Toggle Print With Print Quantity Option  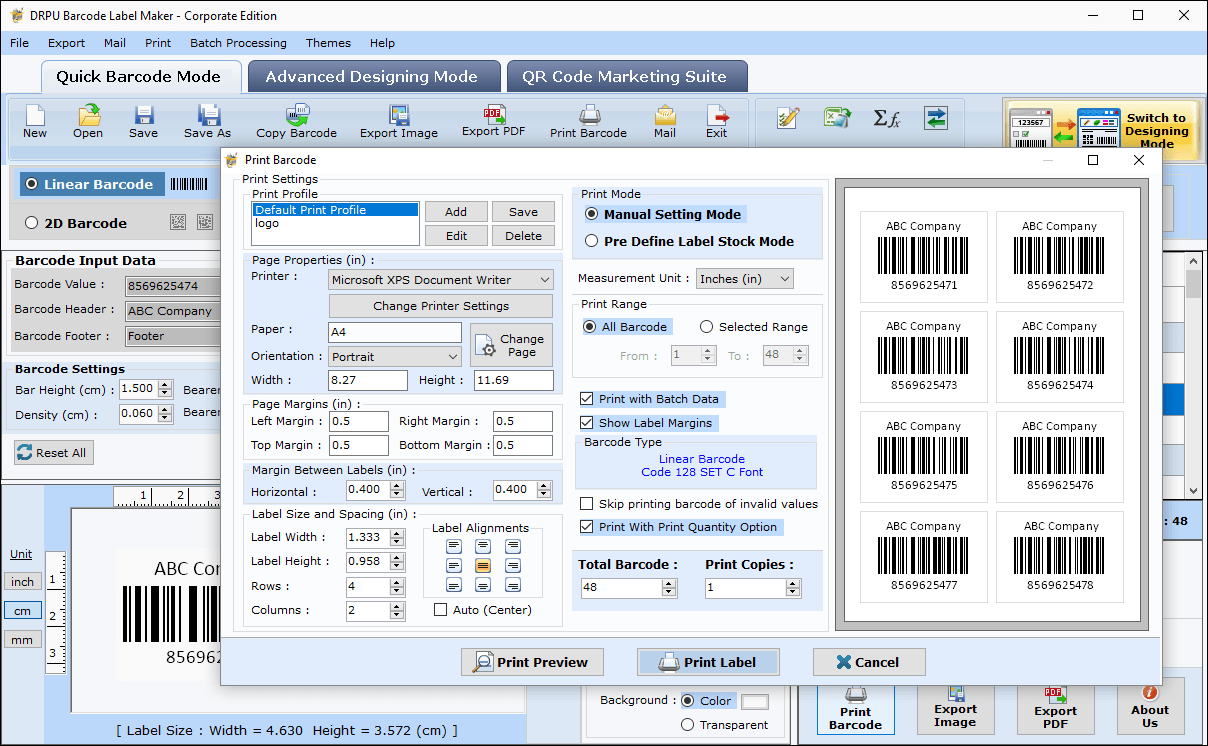pos(587,527)
